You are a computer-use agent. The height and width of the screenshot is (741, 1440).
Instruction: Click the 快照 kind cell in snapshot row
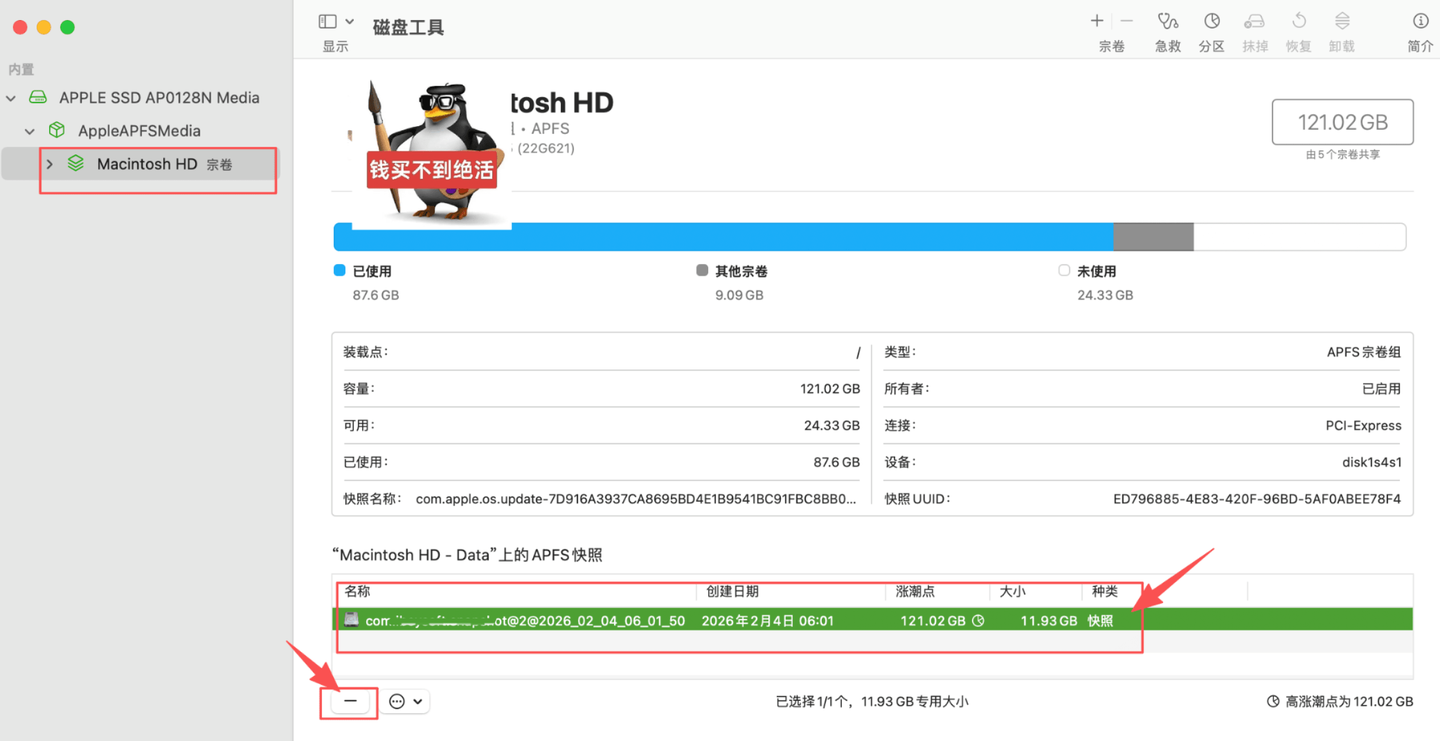pyautogui.click(x=1101, y=620)
